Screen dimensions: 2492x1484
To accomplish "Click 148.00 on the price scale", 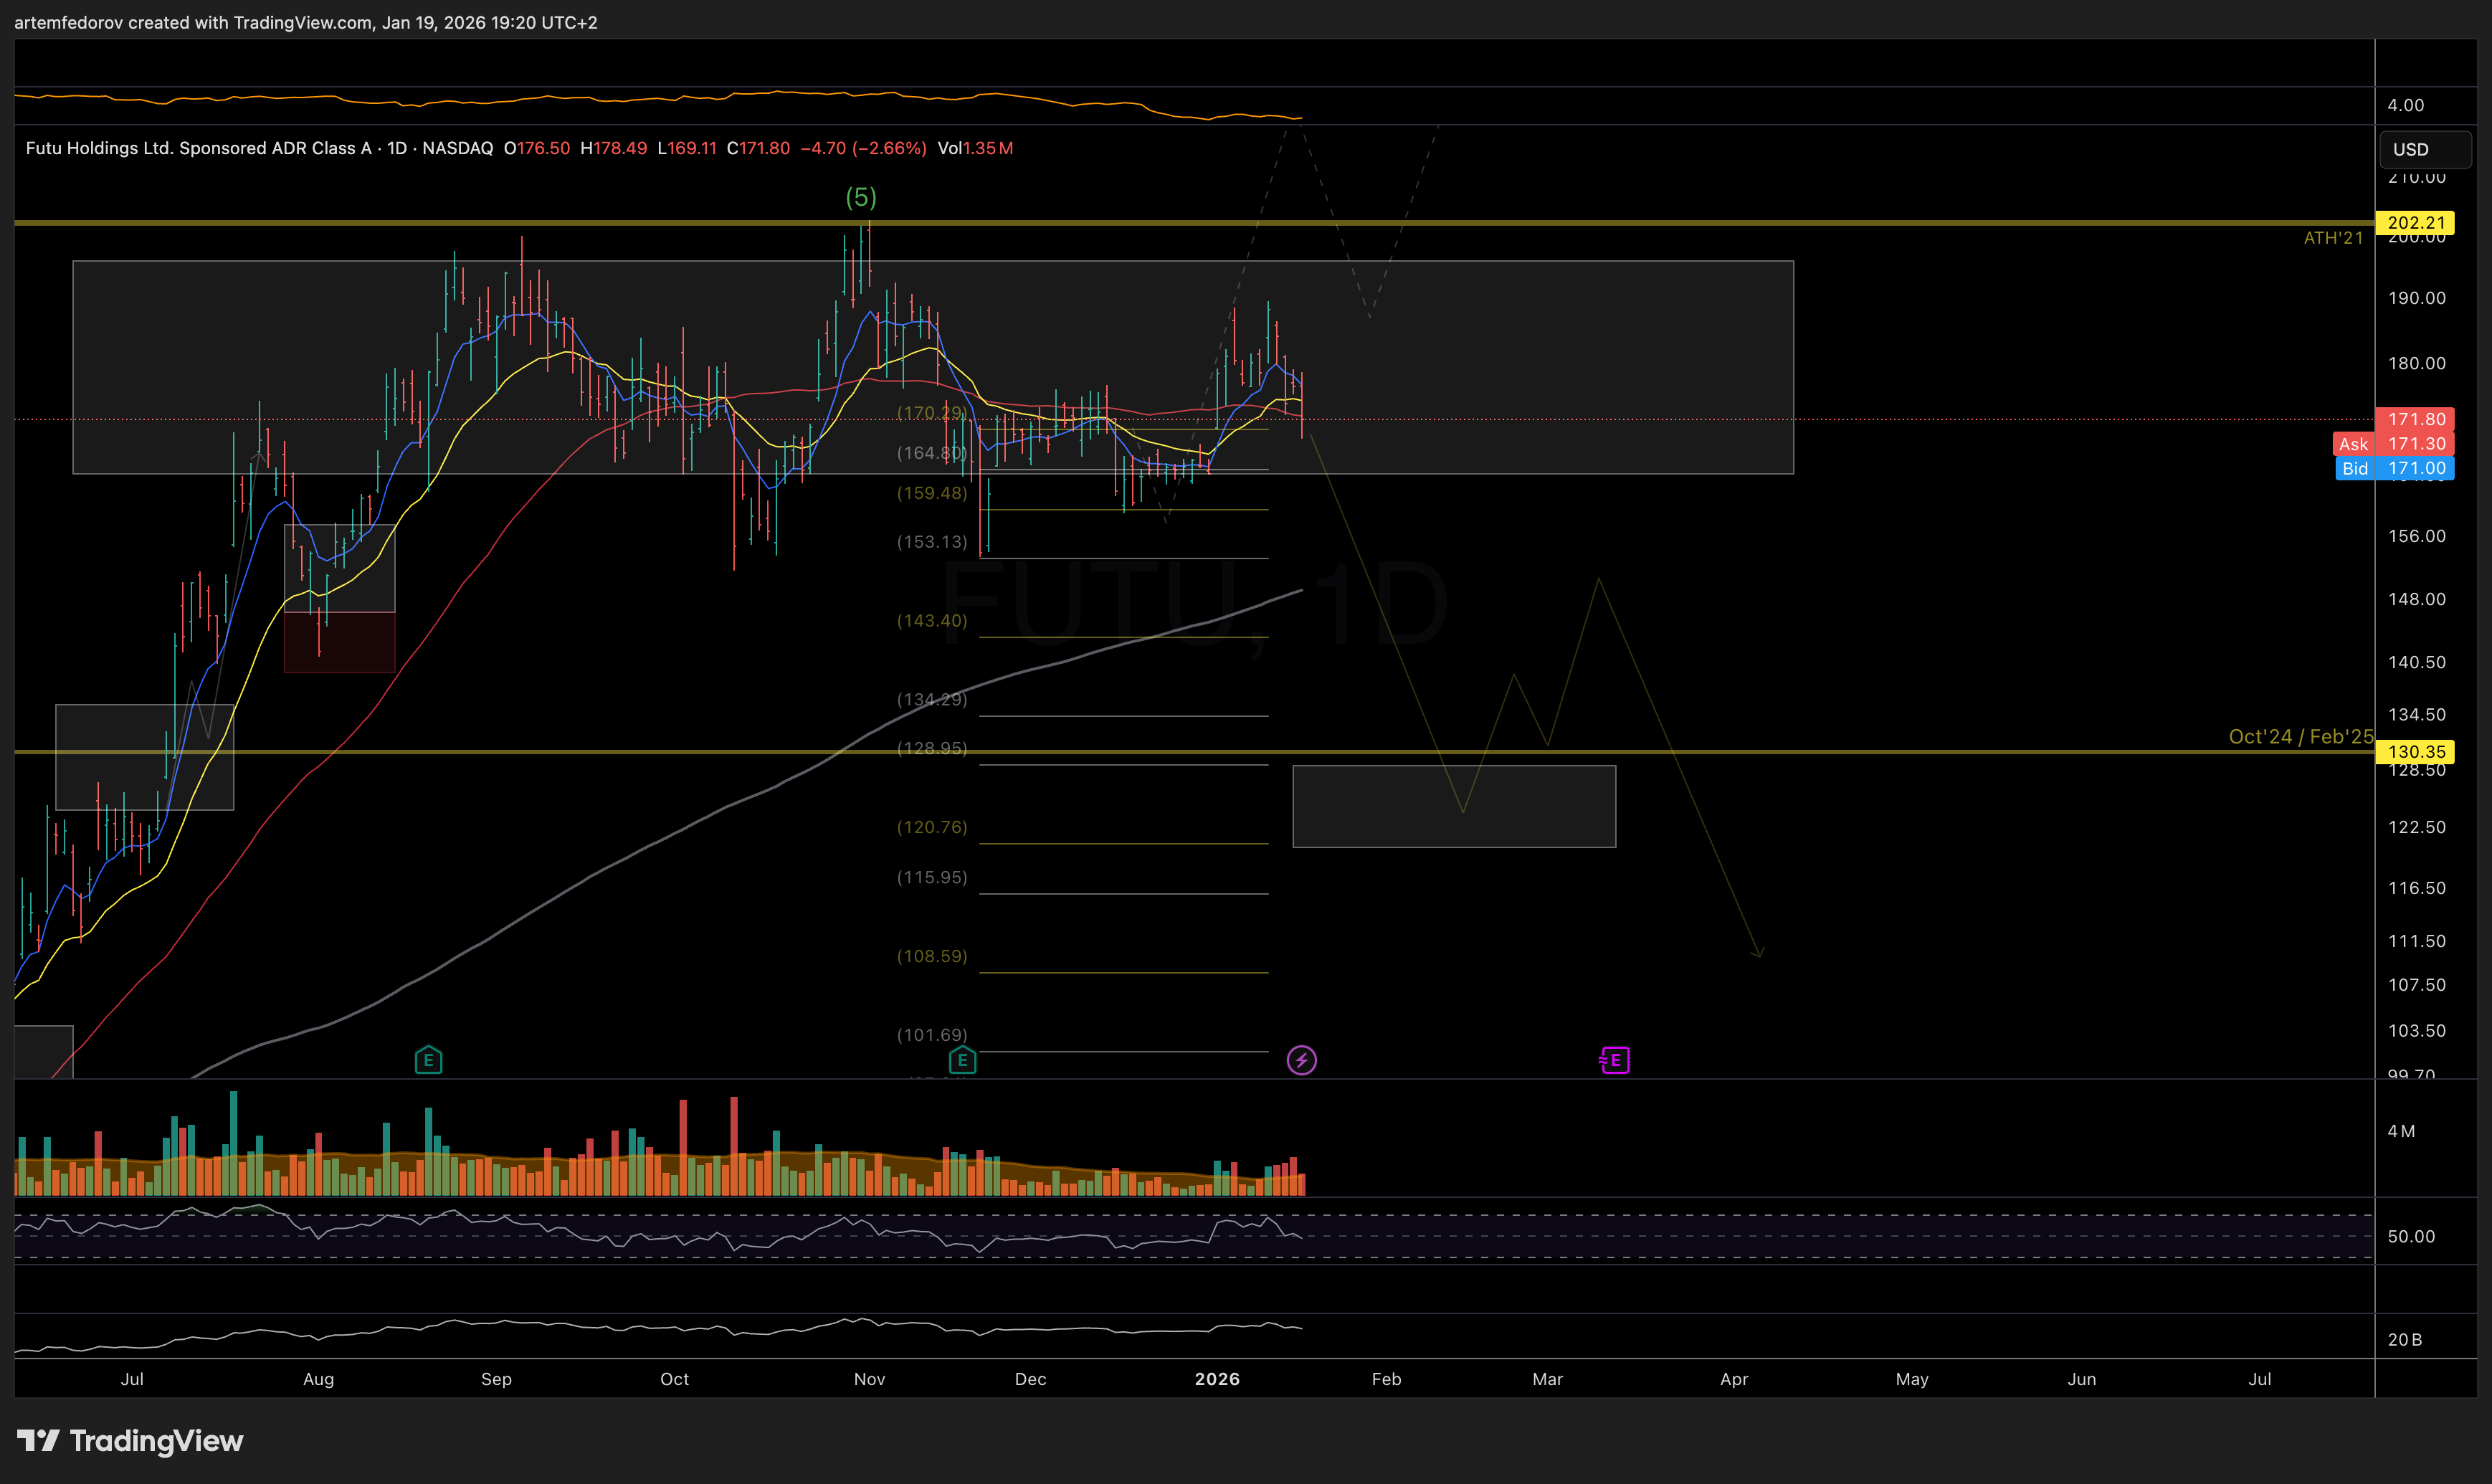I will pyautogui.click(x=2416, y=599).
